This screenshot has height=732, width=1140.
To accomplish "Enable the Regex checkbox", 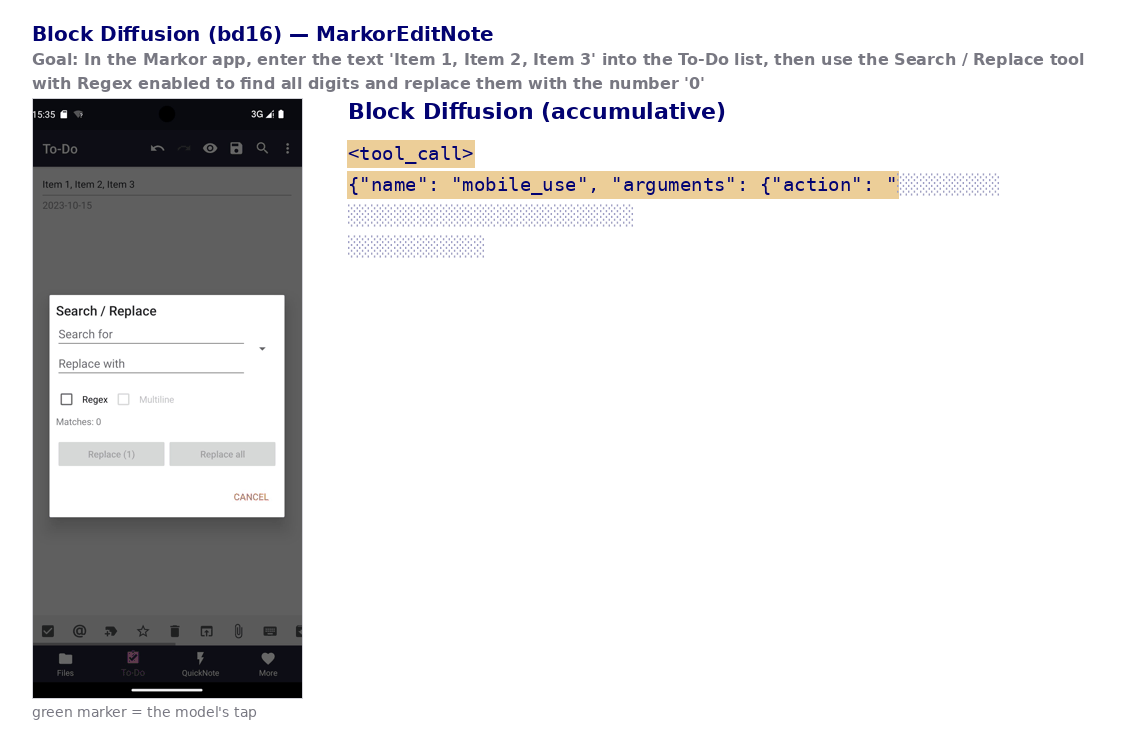I will (x=67, y=399).
